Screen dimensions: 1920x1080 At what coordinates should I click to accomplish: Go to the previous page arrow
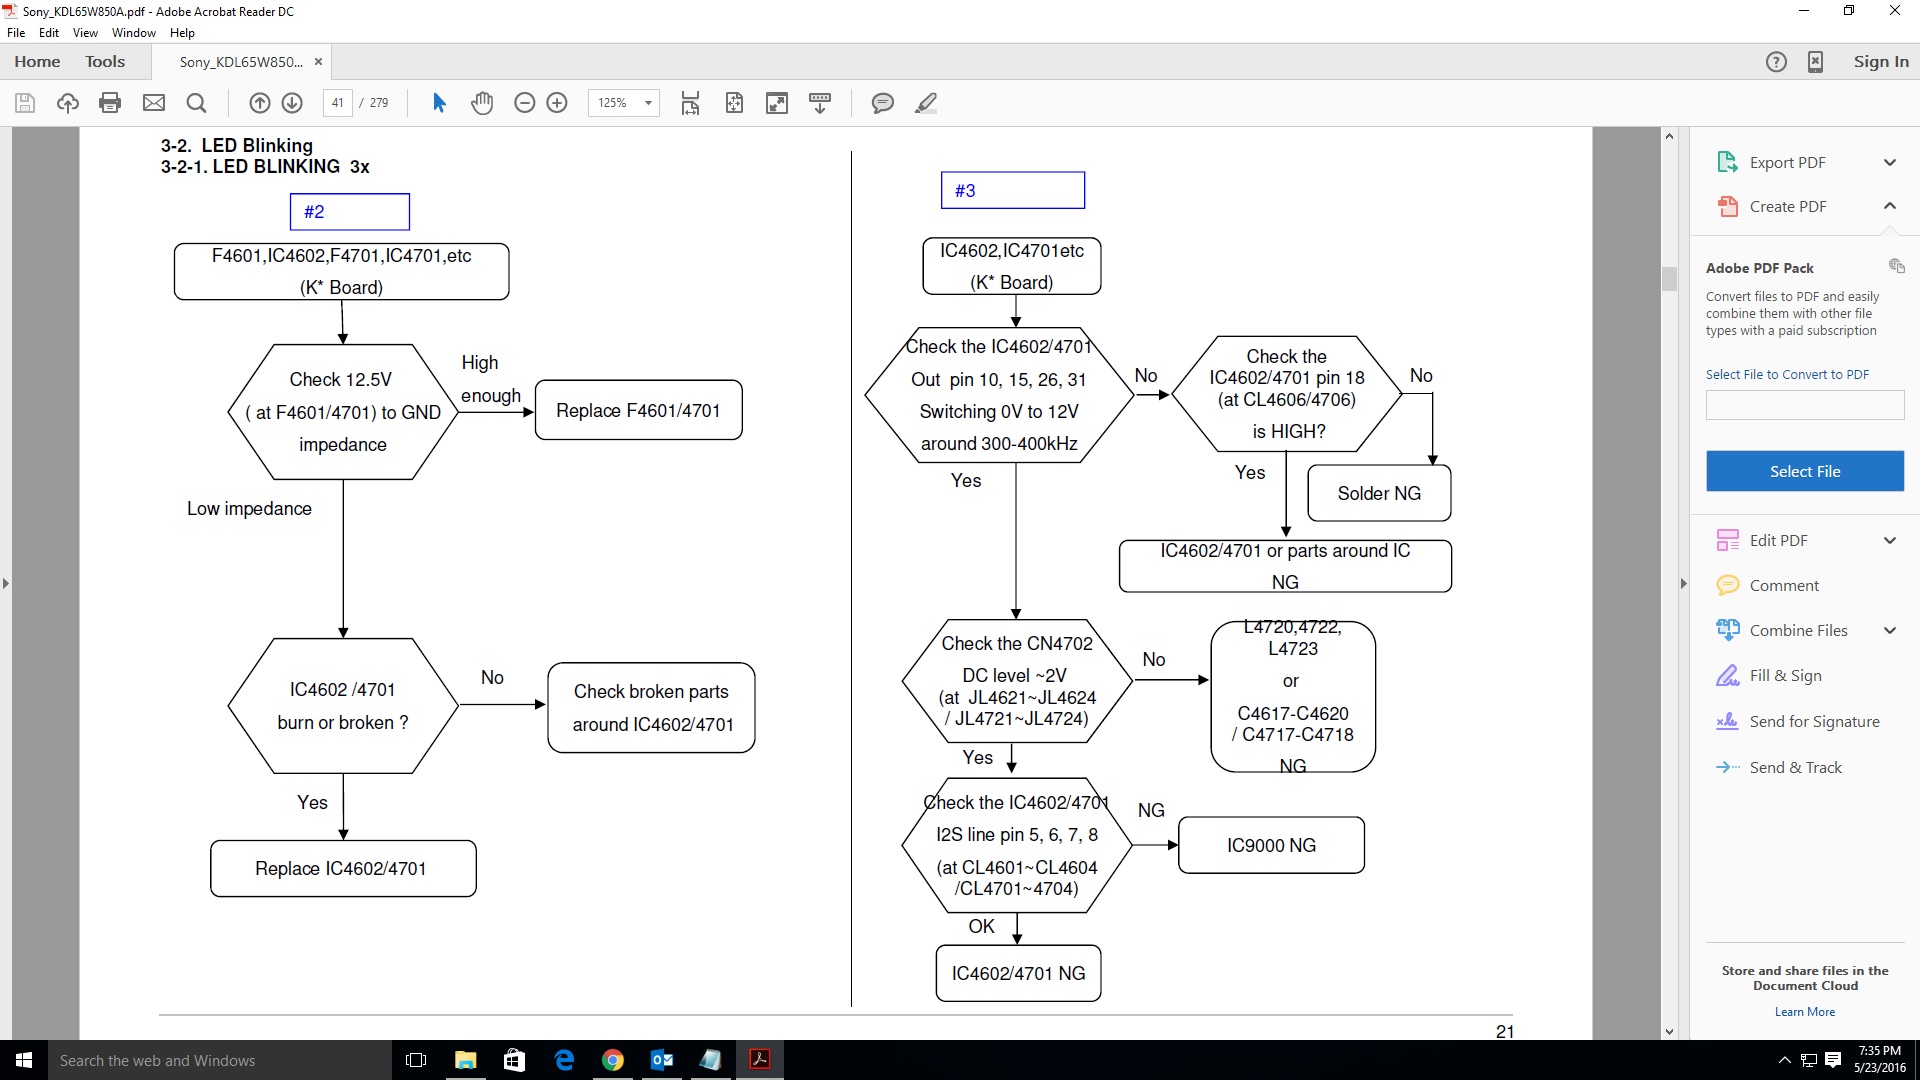pyautogui.click(x=259, y=103)
